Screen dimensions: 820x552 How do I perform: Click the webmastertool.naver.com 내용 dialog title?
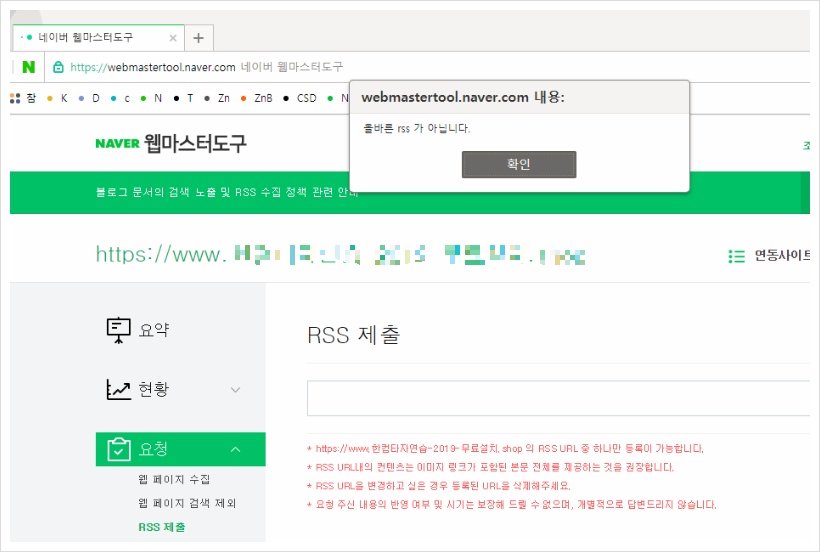[463, 97]
